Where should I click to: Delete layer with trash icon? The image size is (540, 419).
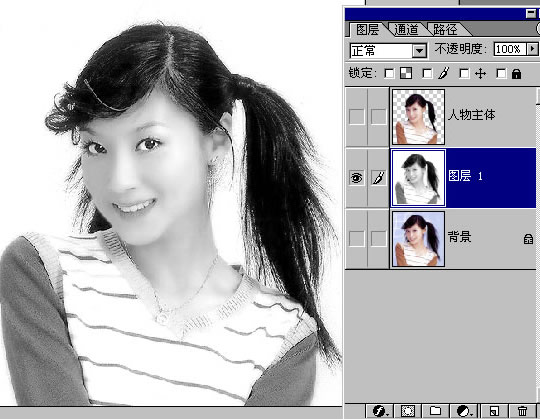click(x=522, y=411)
